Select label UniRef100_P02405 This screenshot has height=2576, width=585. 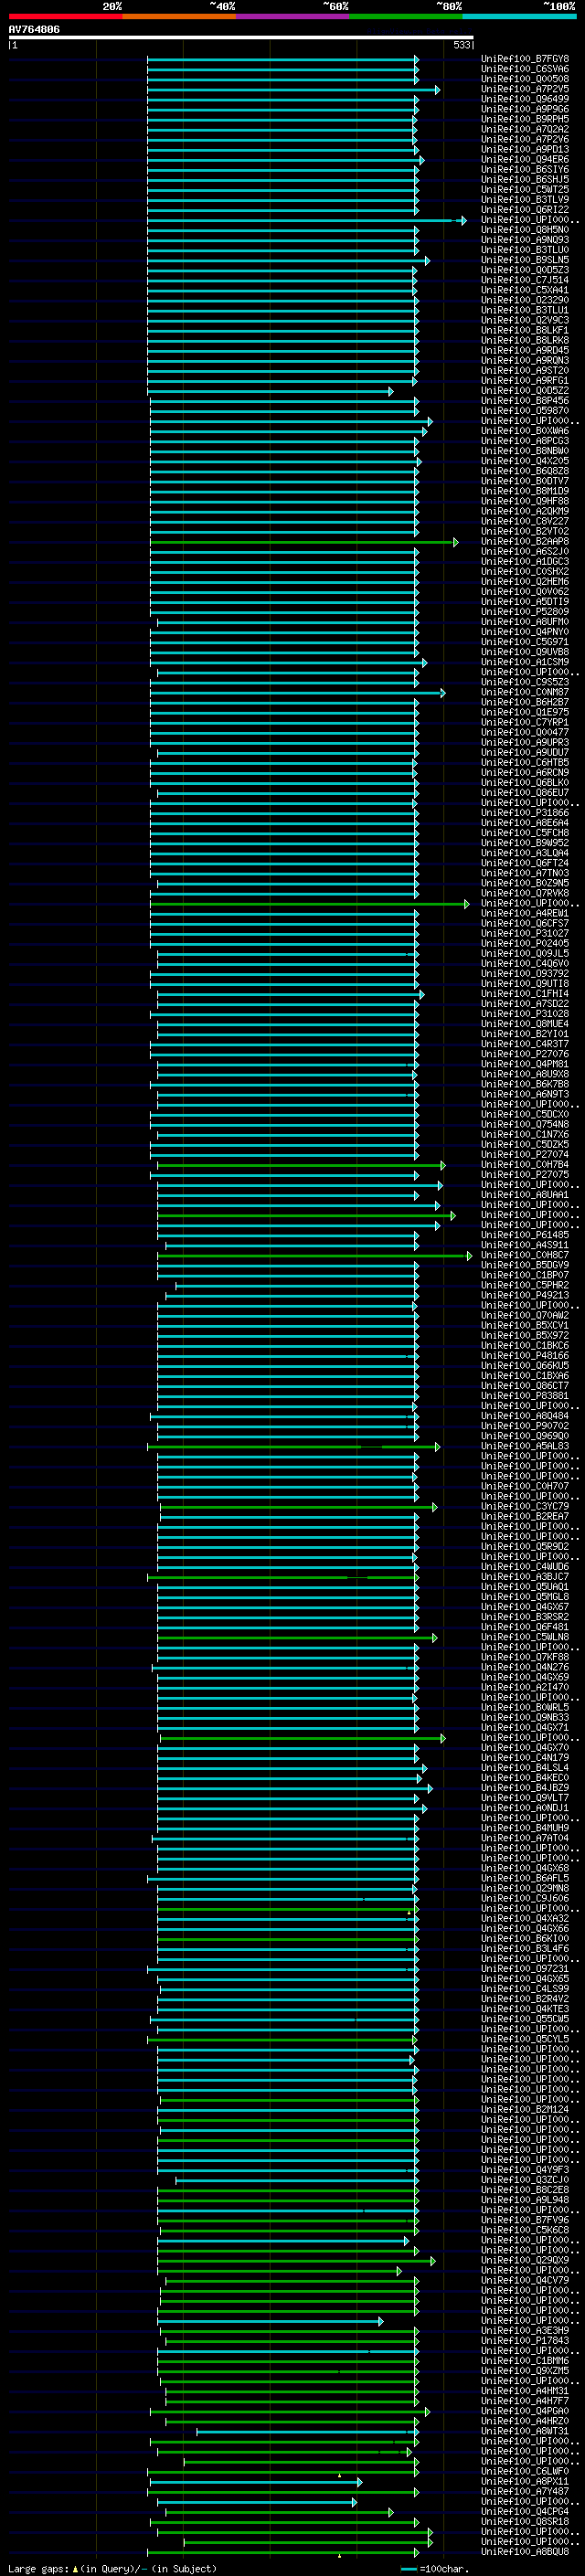[x=524, y=943]
